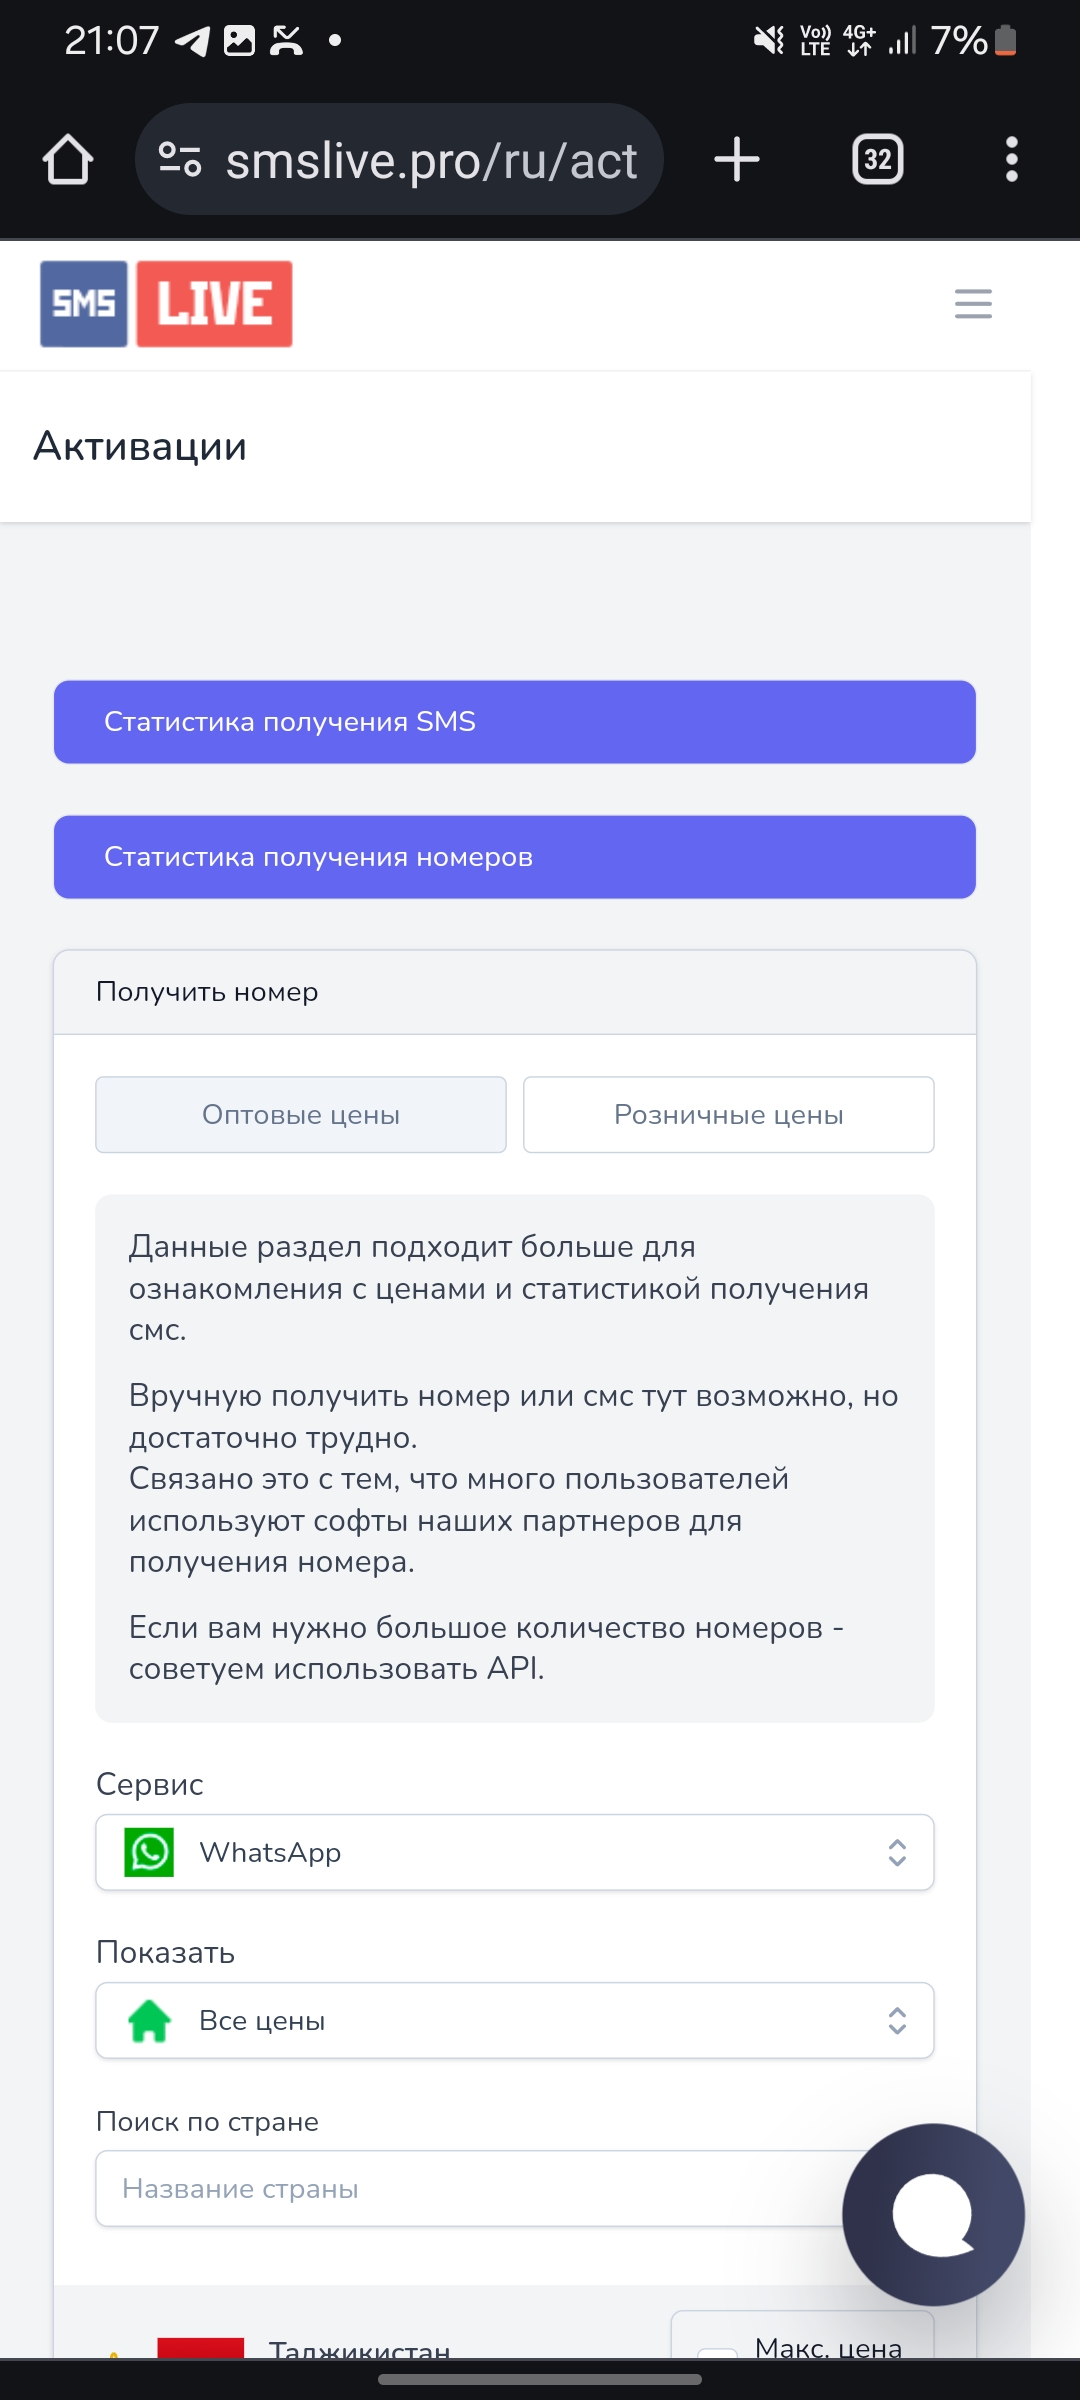Image resolution: width=1080 pixels, height=2400 pixels.
Task: Open a new browser tab with plus icon
Action: [737, 160]
